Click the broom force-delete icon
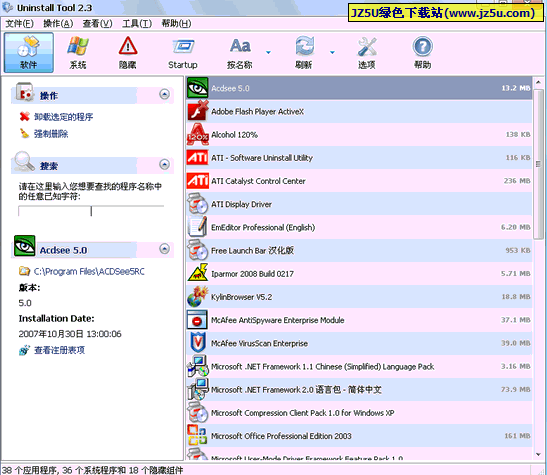547x475 pixels. click(x=24, y=133)
